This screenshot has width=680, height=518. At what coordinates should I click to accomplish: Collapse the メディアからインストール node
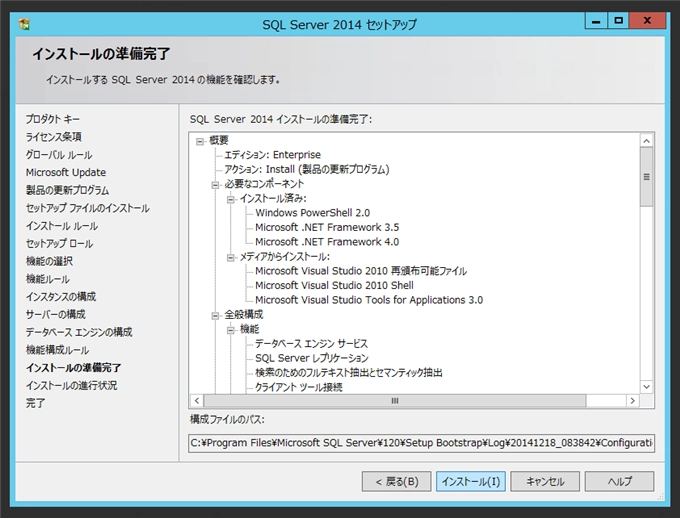pos(231,258)
